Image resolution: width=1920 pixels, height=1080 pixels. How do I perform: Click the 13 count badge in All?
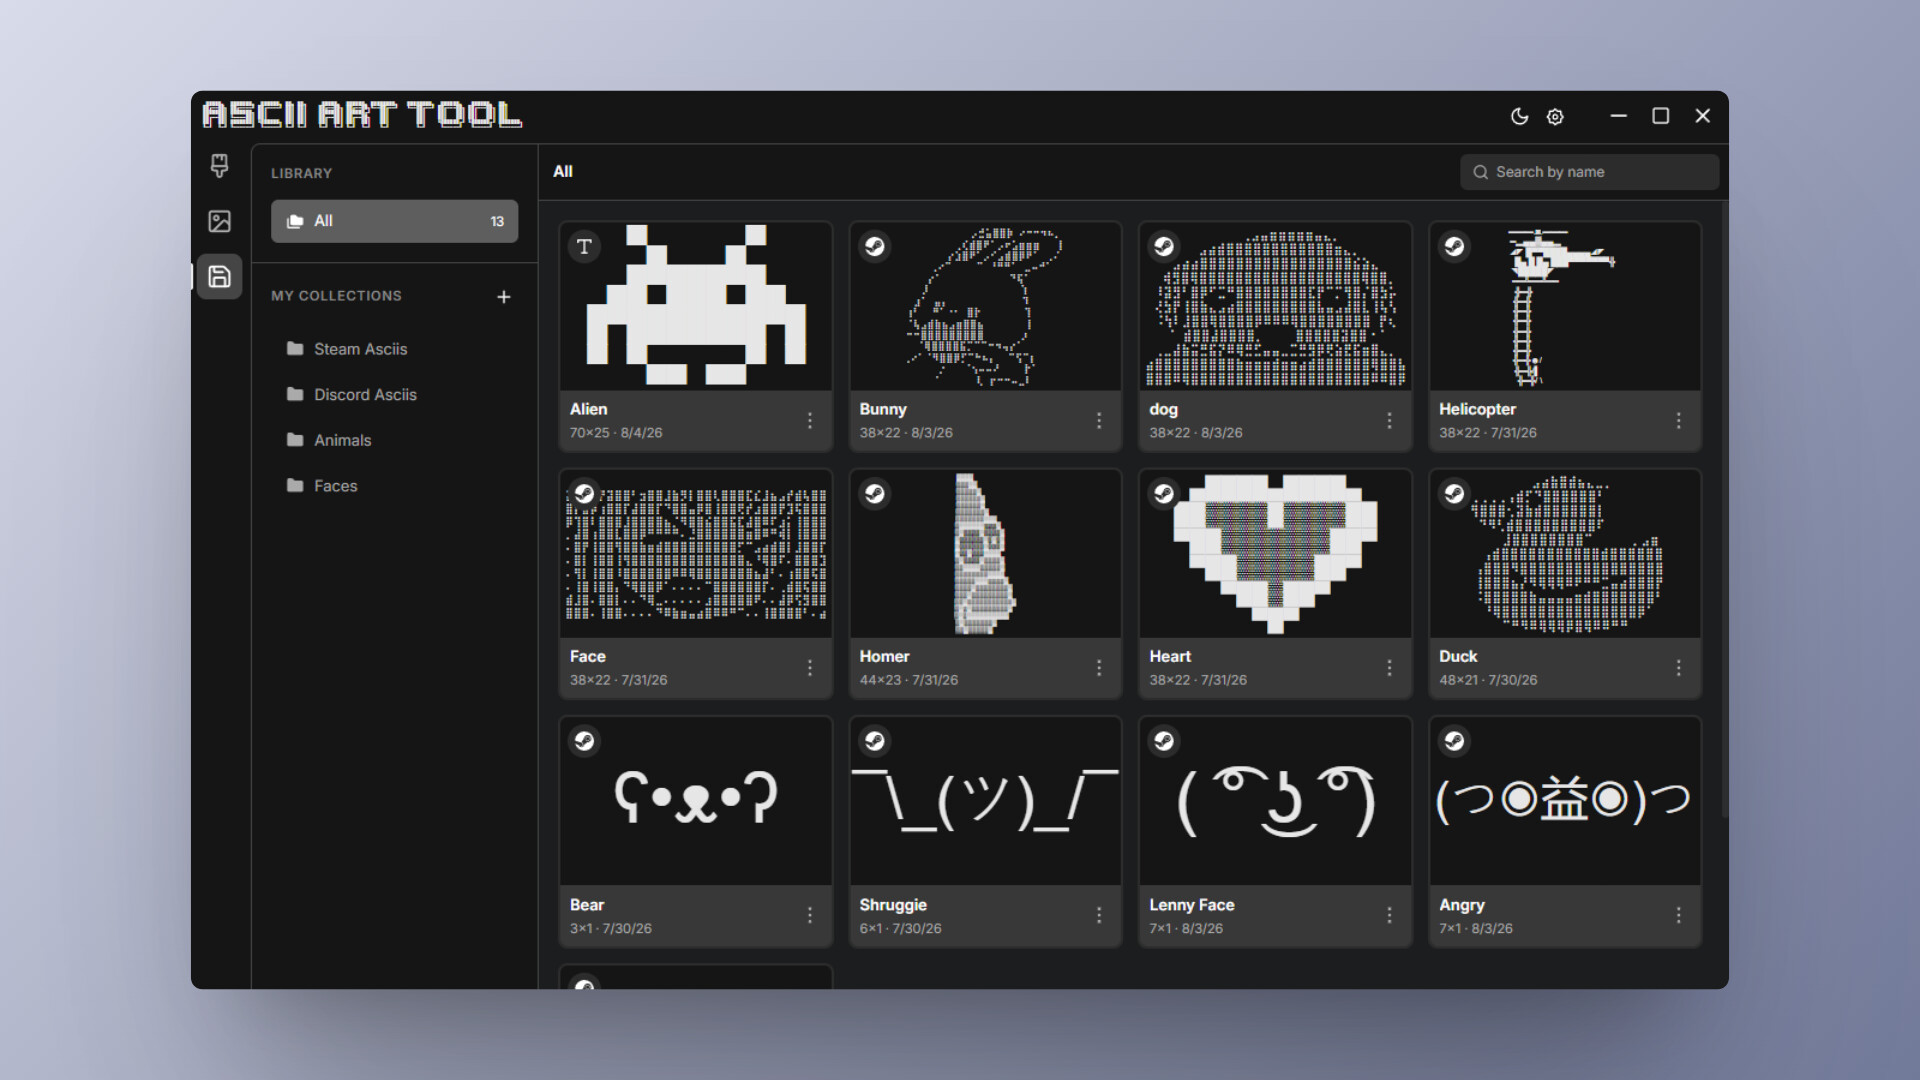click(497, 221)
